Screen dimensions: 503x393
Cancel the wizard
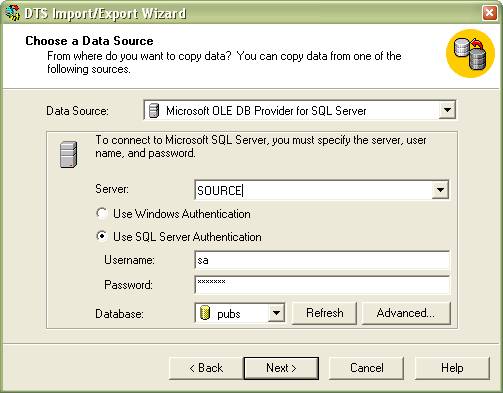click(x=366, y=368)
